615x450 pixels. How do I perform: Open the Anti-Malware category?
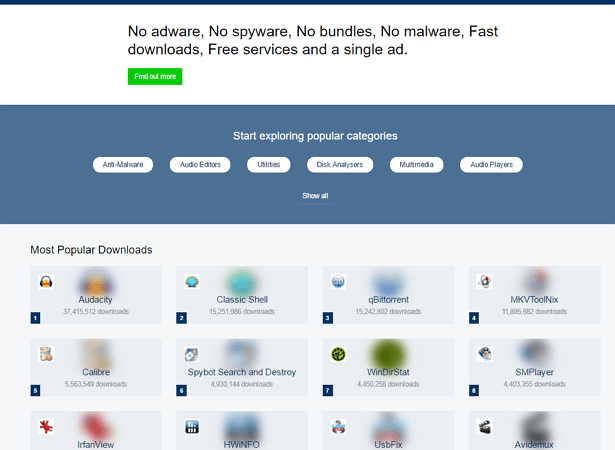coord(123,165)
